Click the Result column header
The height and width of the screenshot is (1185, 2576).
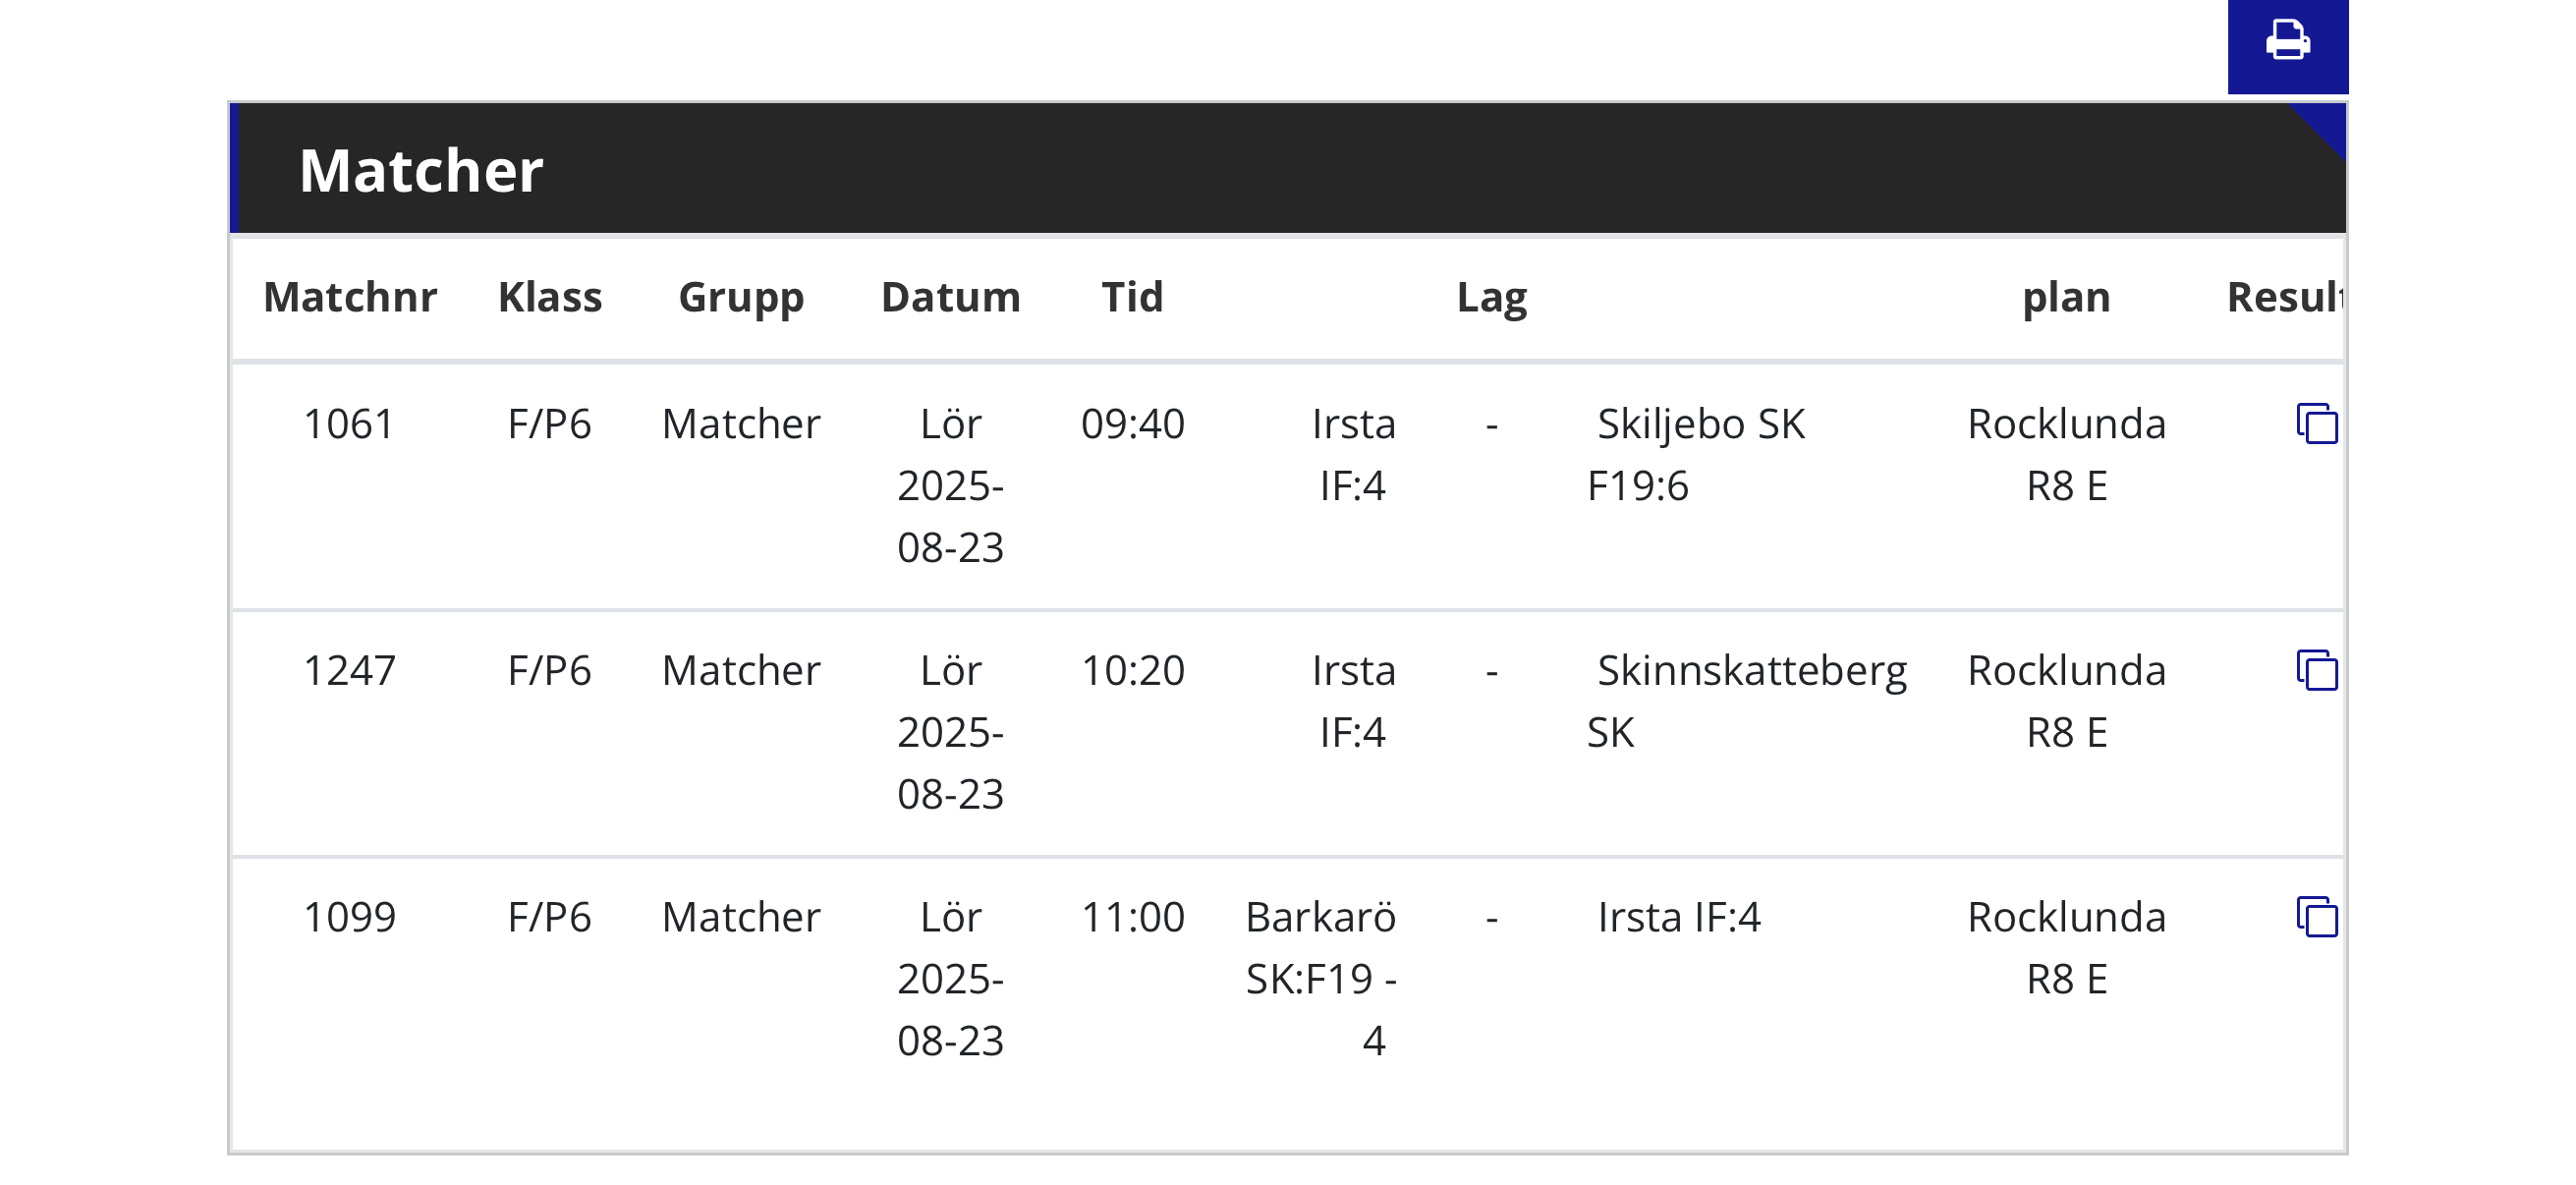[2284, 297]
